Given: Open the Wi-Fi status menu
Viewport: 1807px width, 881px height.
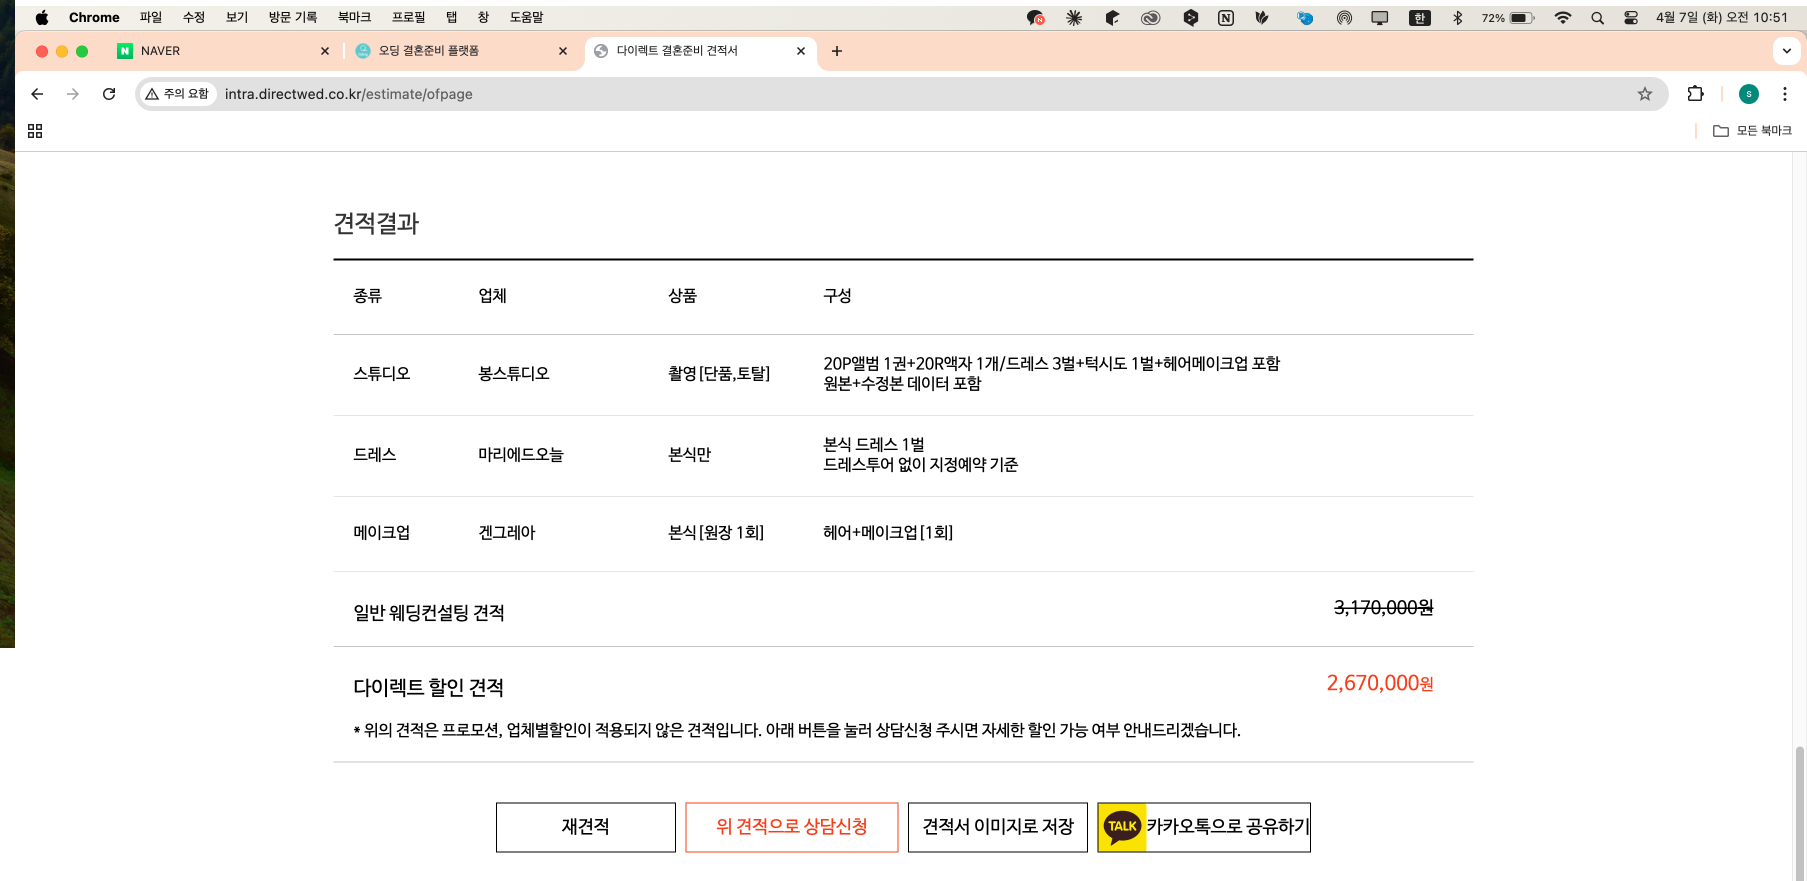Looking at the screenshot, I should pos(1563,18).
